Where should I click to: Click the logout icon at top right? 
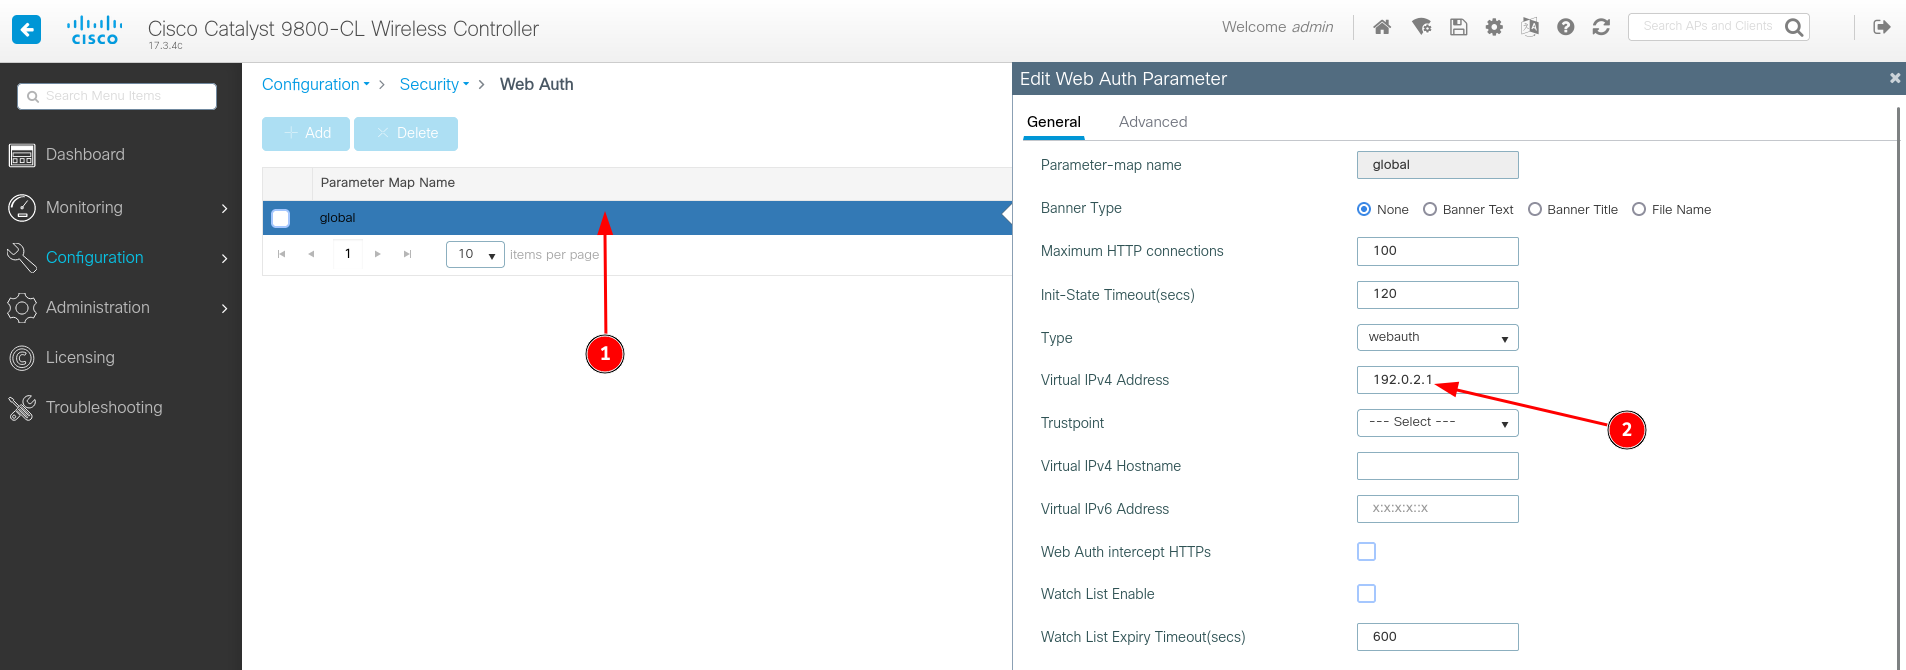[x=1881, y=27]
